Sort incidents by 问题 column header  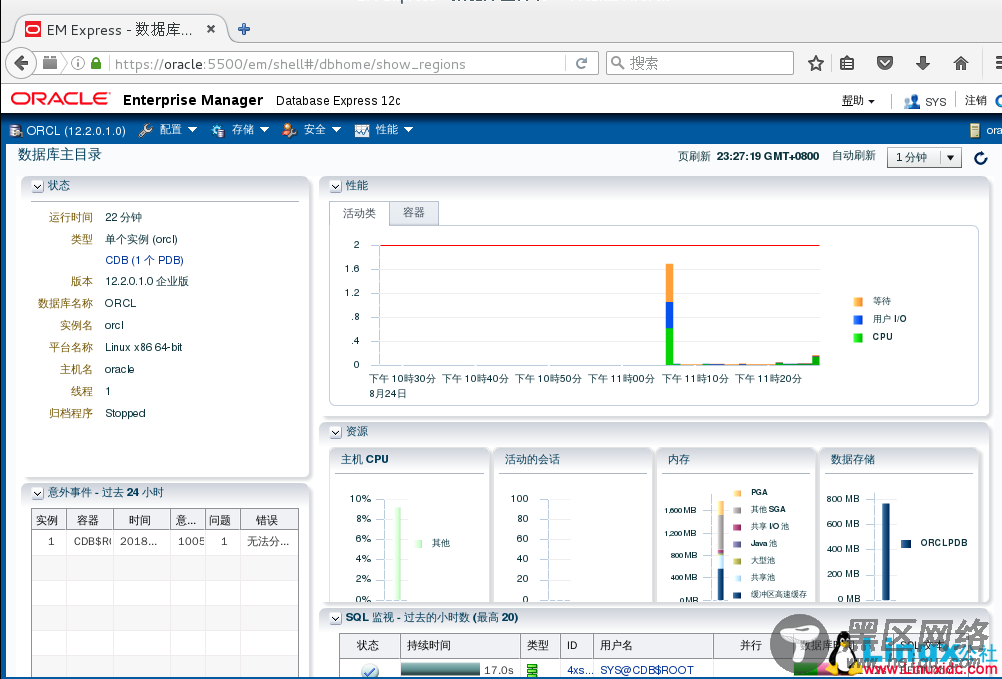(x=221, y=520)
